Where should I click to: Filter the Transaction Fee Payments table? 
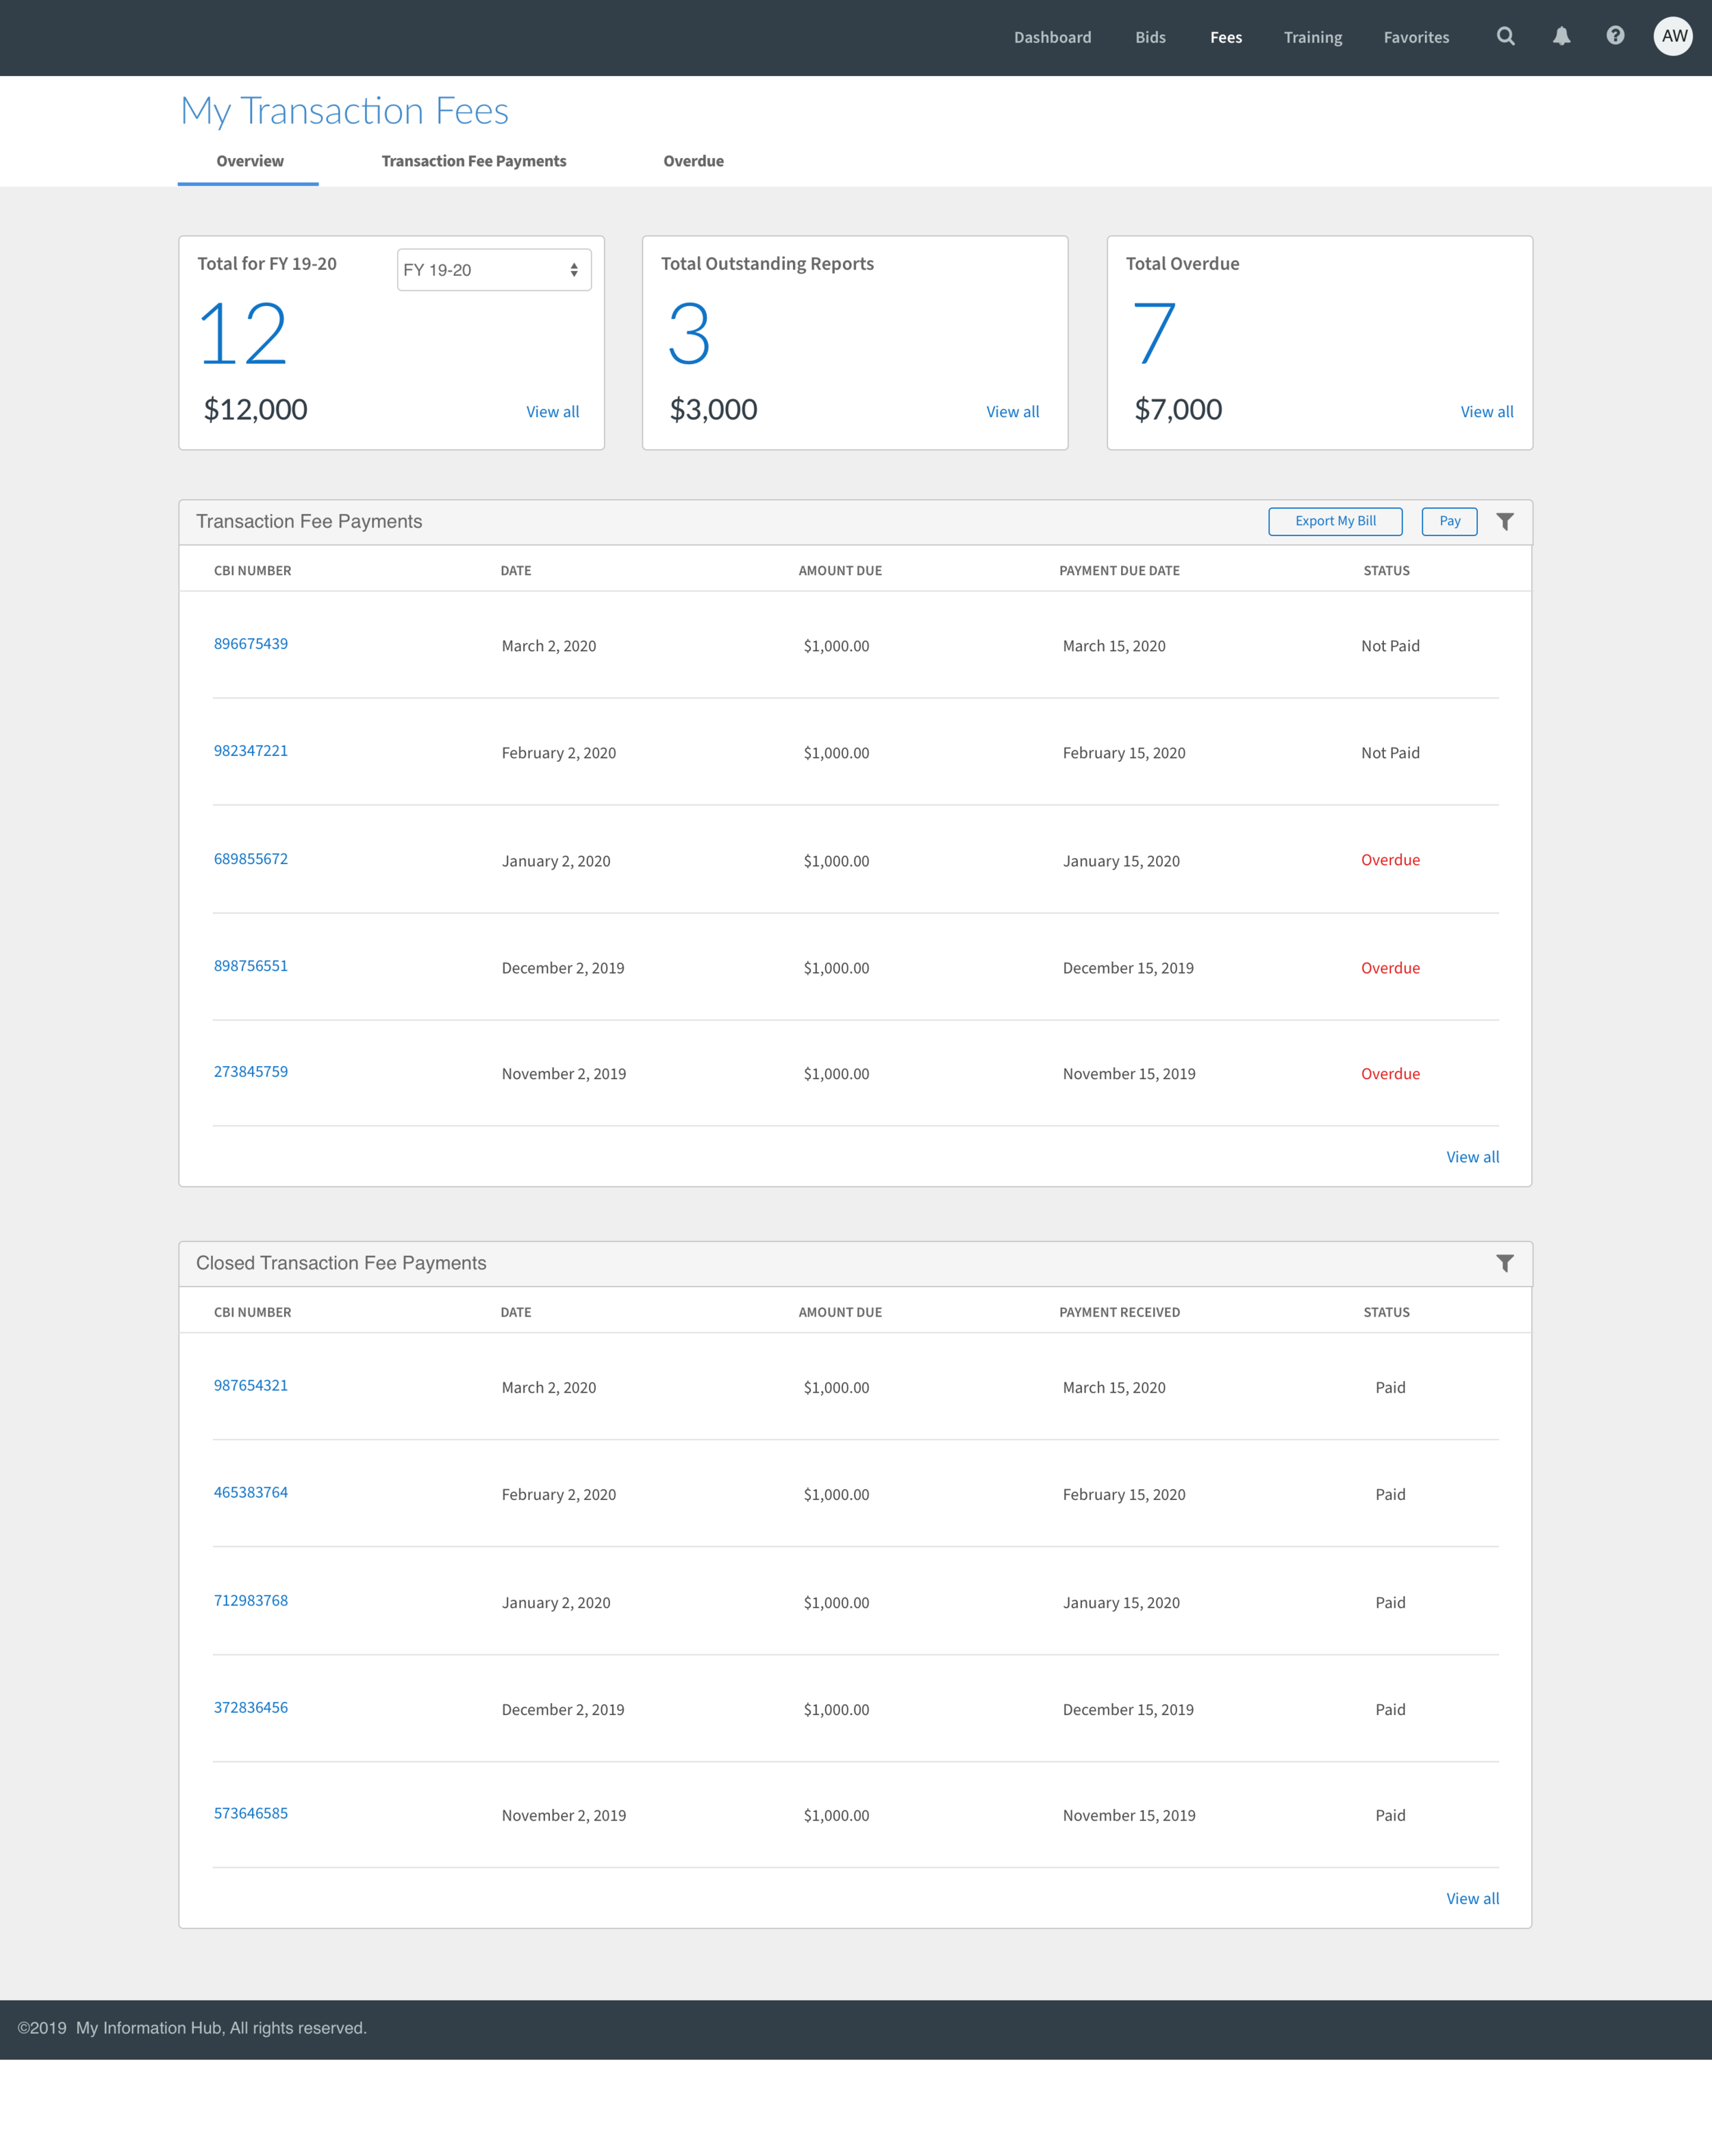(1504, 521)
